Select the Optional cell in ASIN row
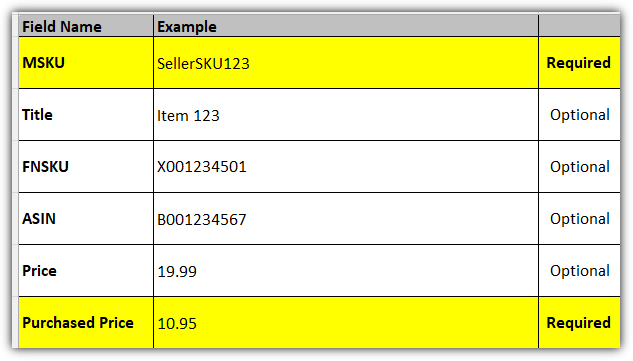Screen dimensions: 633x361 click(x=579, y=218)
